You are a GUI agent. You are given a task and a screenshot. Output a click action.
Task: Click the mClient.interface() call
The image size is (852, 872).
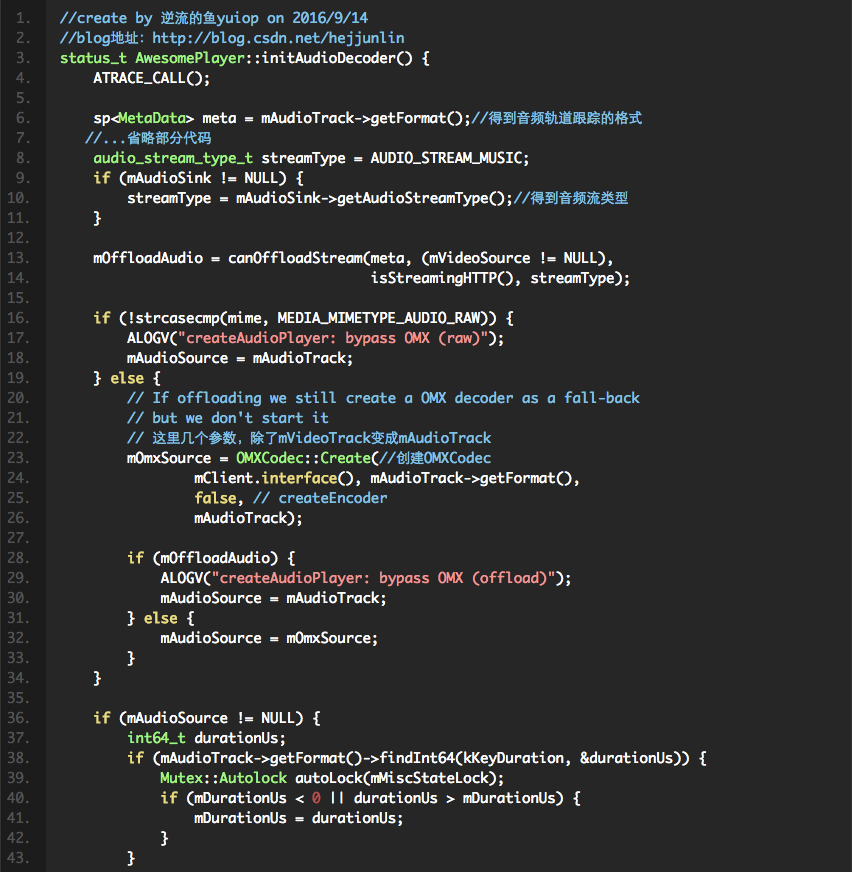pos(264,478)
